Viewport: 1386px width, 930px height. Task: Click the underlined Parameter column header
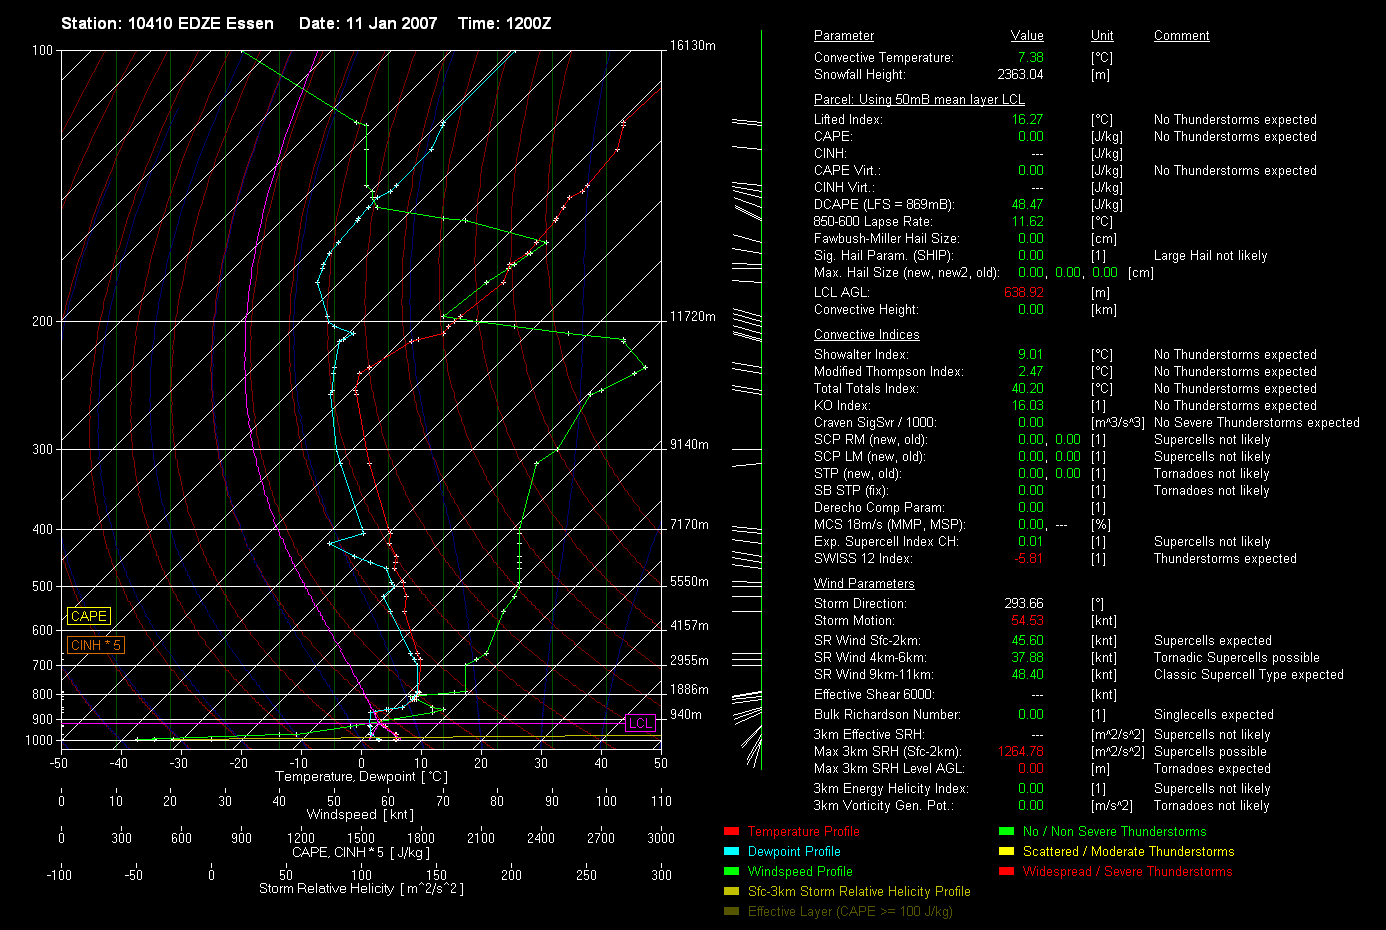pyautogui.click(x=843, y=35)
